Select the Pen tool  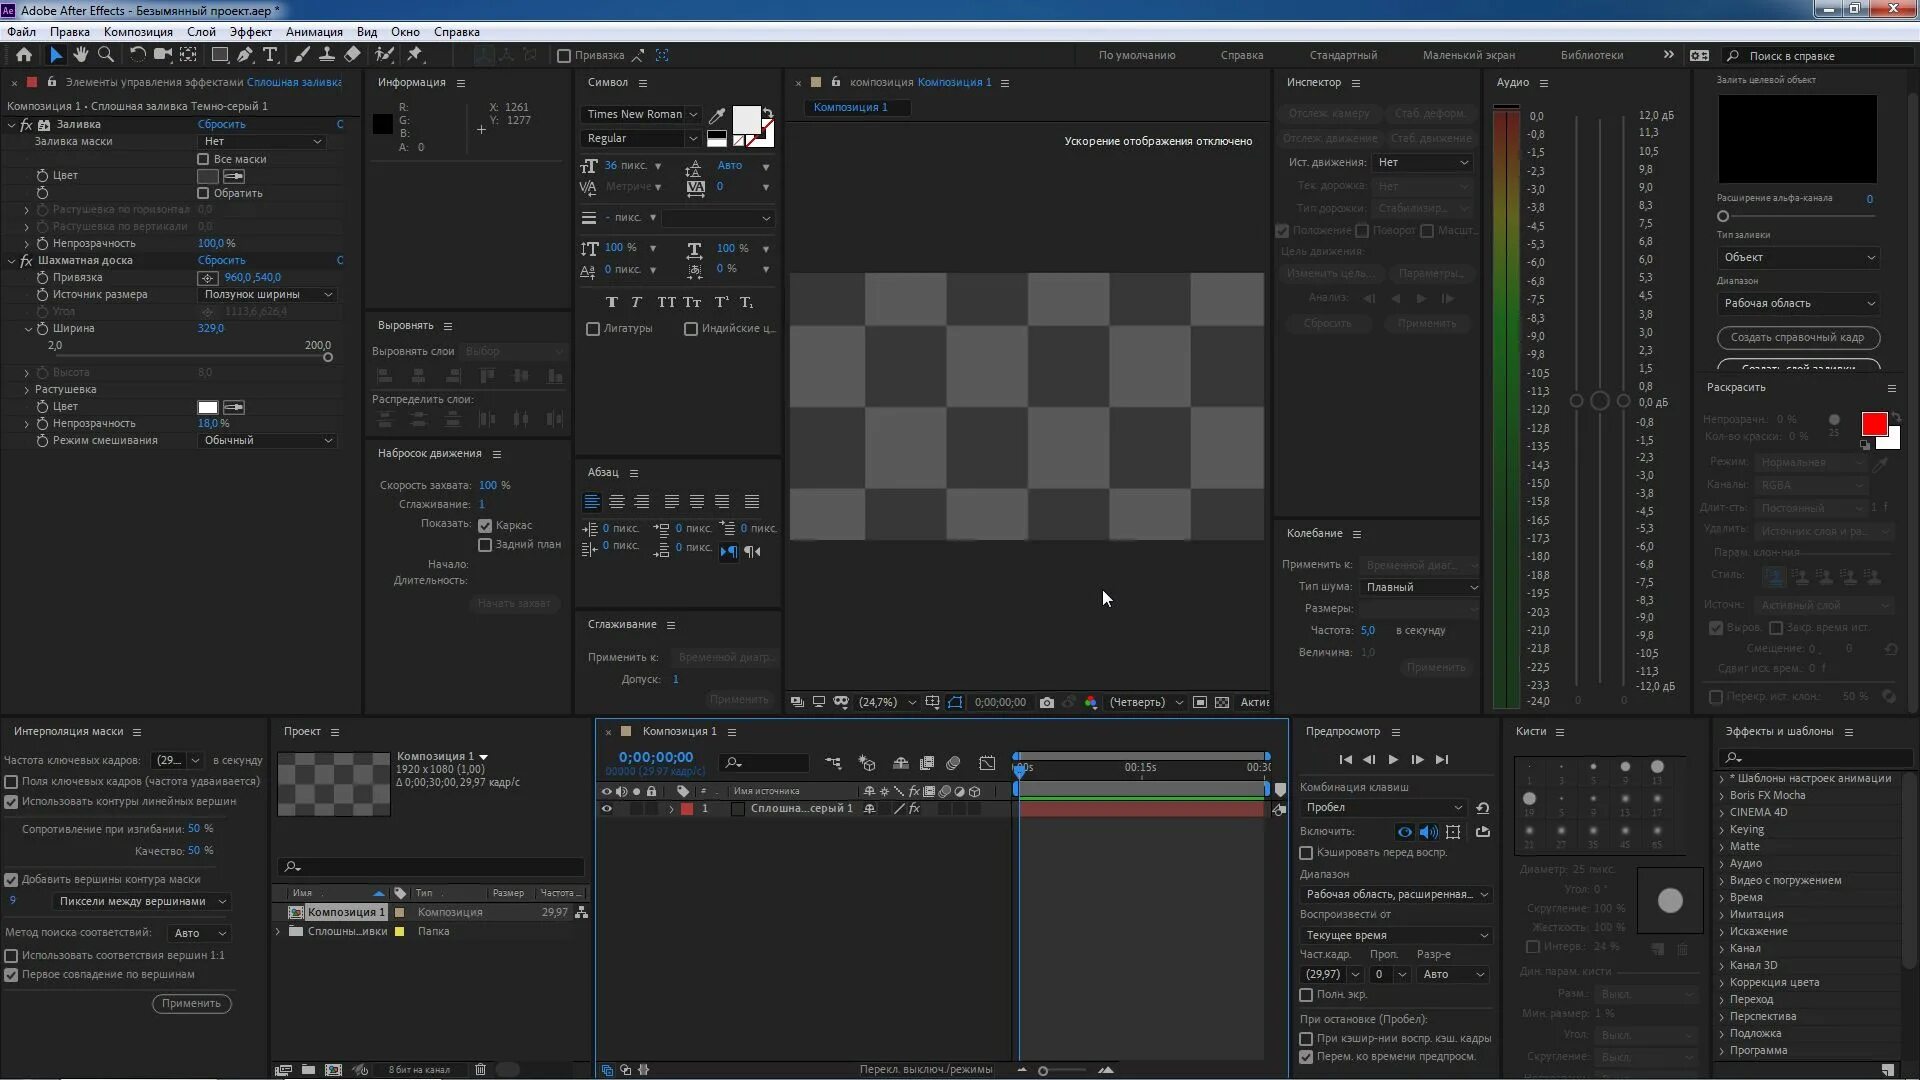[245, 55]
